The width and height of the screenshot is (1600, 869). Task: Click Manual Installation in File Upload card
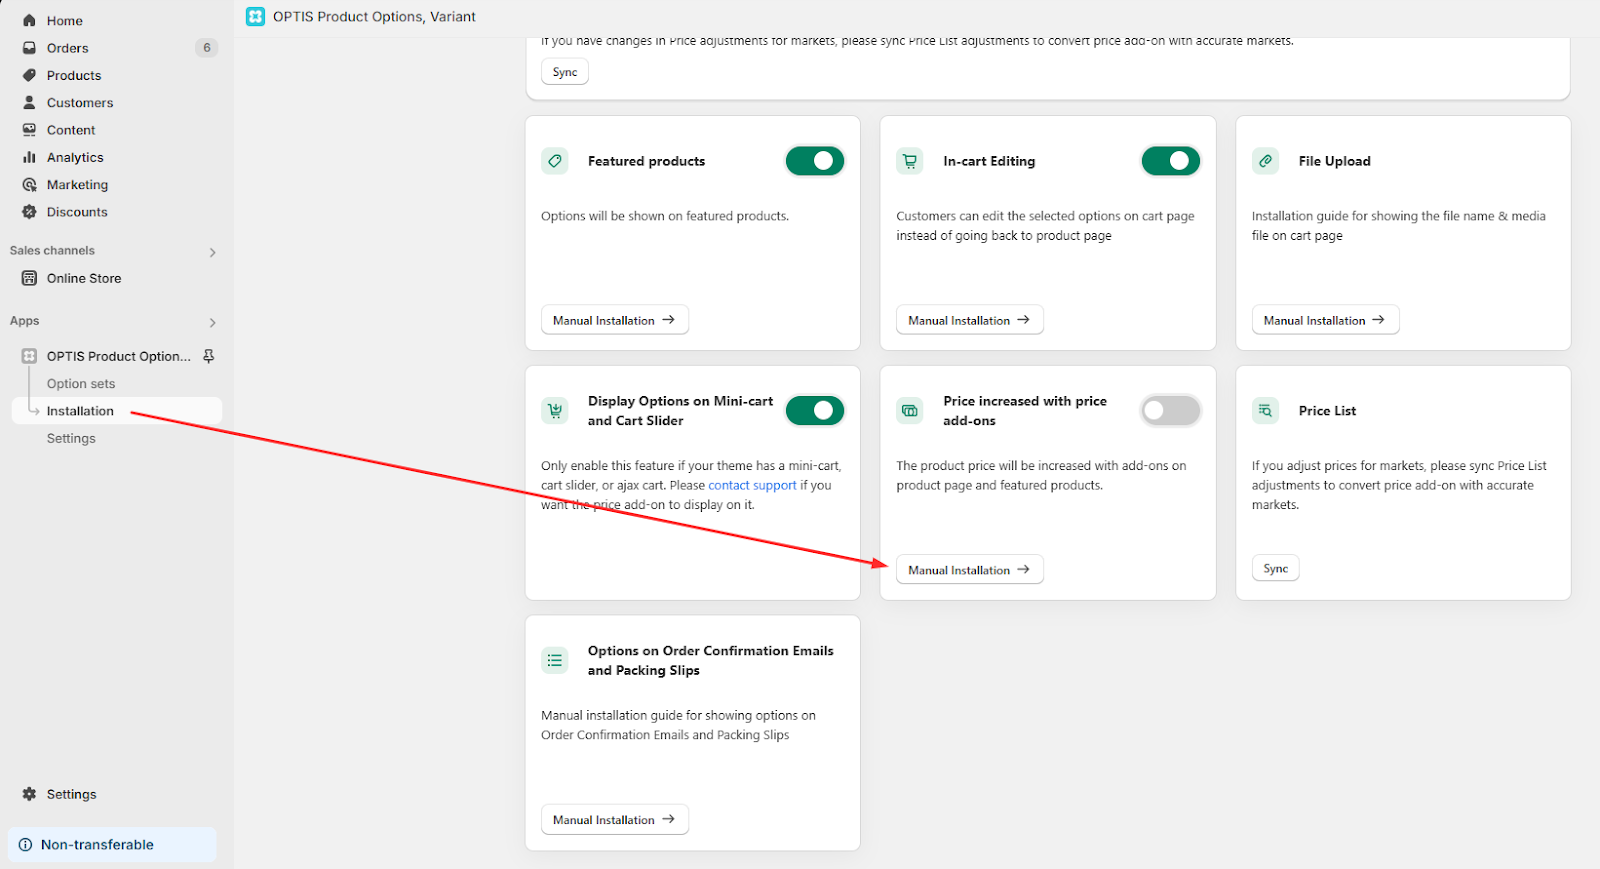pos(1325,320)
